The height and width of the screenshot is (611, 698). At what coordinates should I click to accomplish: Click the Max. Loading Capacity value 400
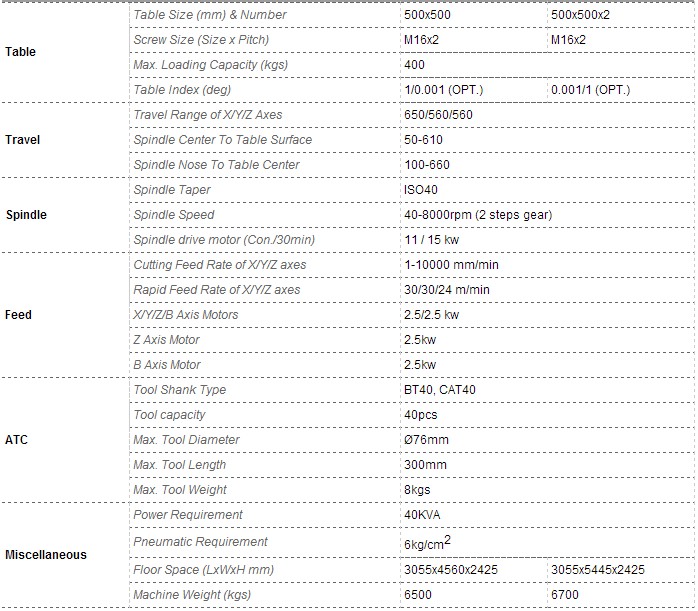coord(414,65)
